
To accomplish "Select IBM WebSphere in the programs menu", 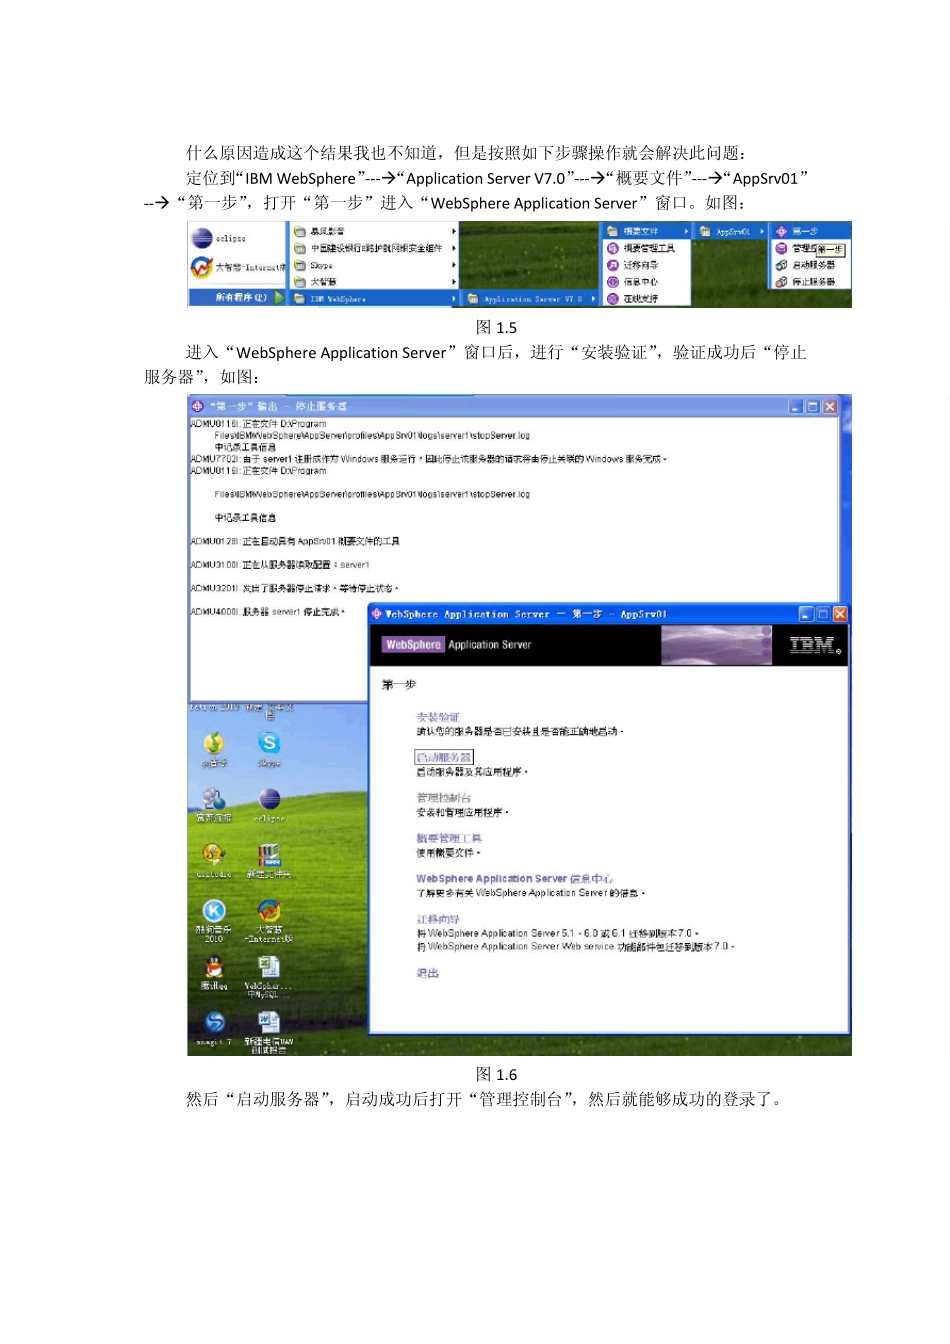I will coord(374,298).
